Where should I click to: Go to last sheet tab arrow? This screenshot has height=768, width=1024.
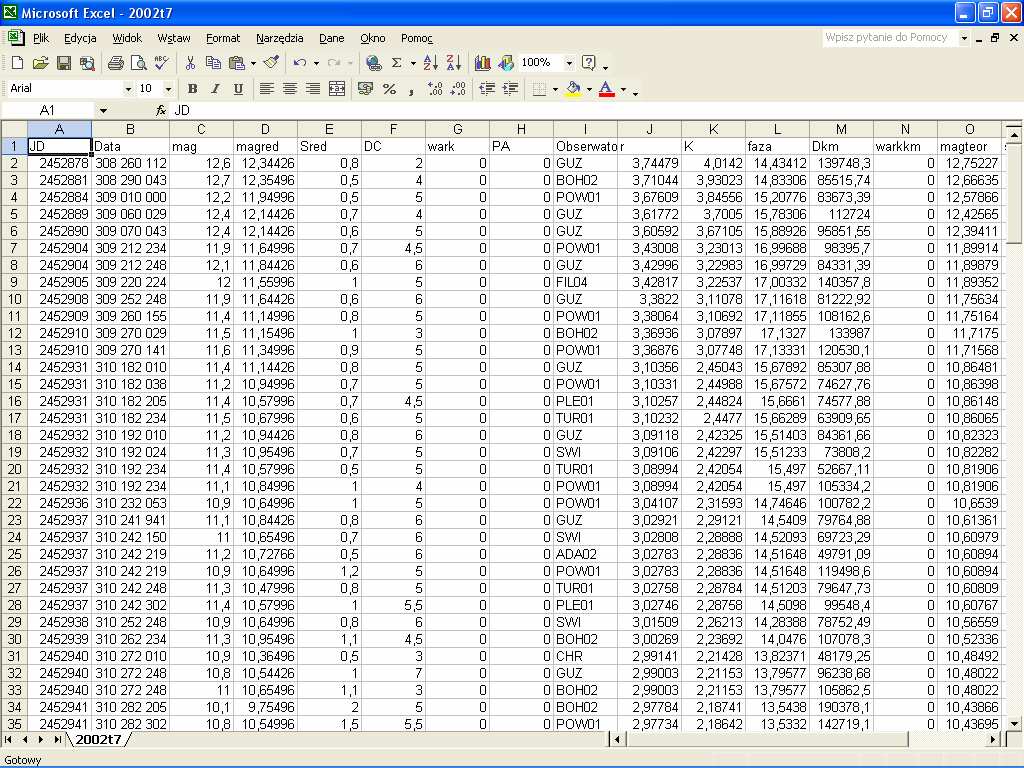pyautogui.click(x=57, y=739)
